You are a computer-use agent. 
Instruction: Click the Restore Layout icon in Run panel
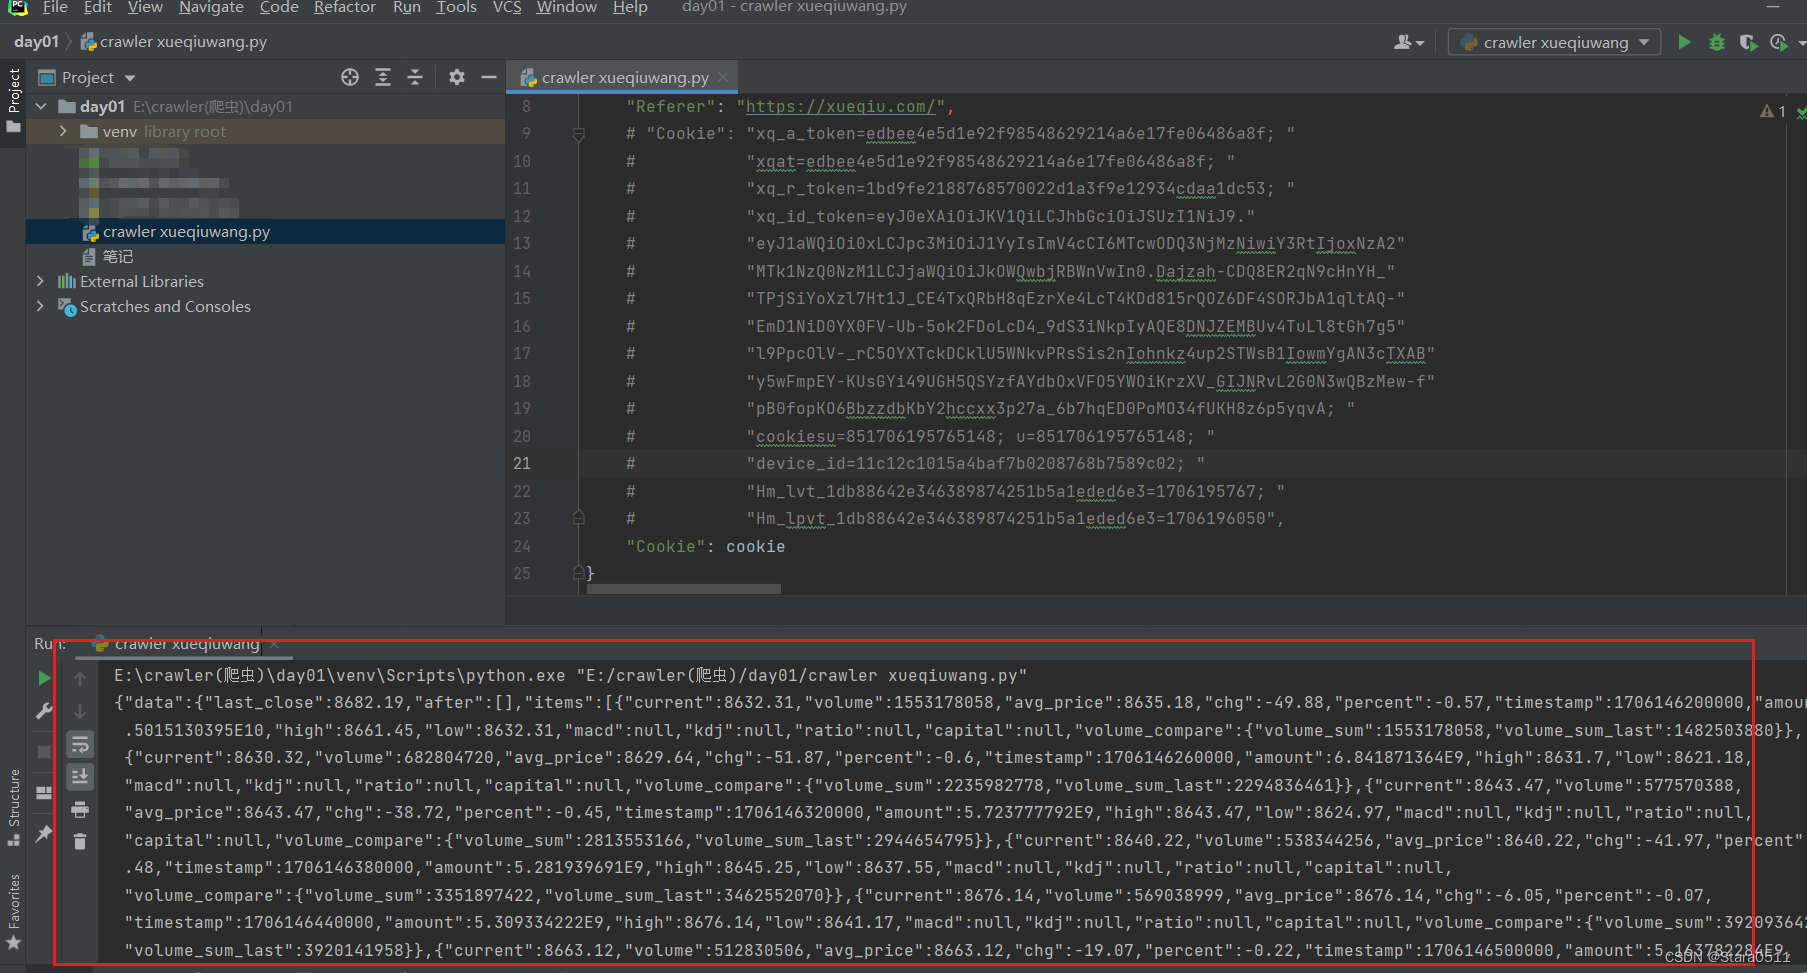(x=44, y=792)
